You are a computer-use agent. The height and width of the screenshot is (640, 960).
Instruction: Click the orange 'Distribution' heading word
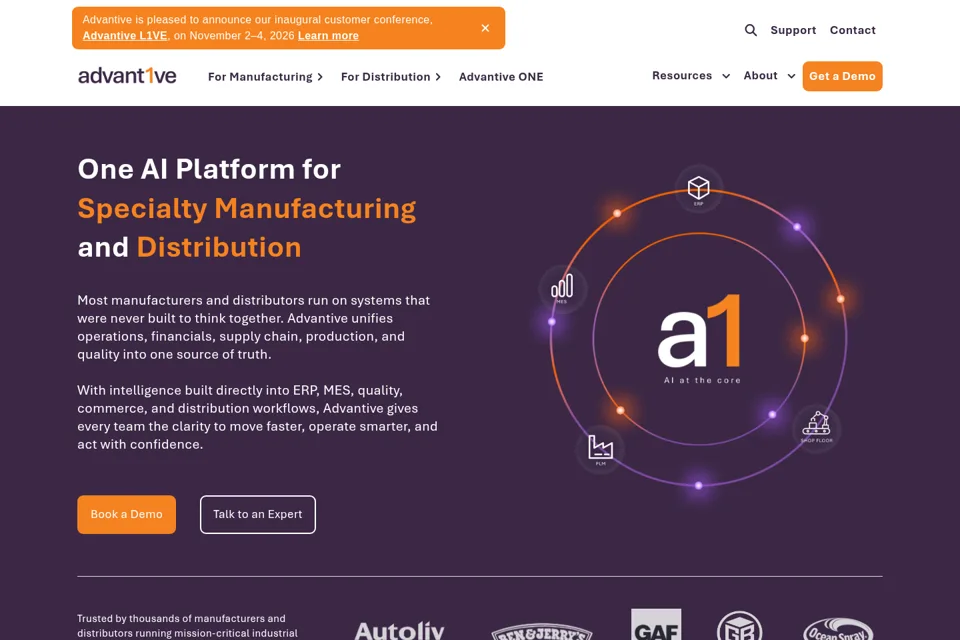[219, 247]
